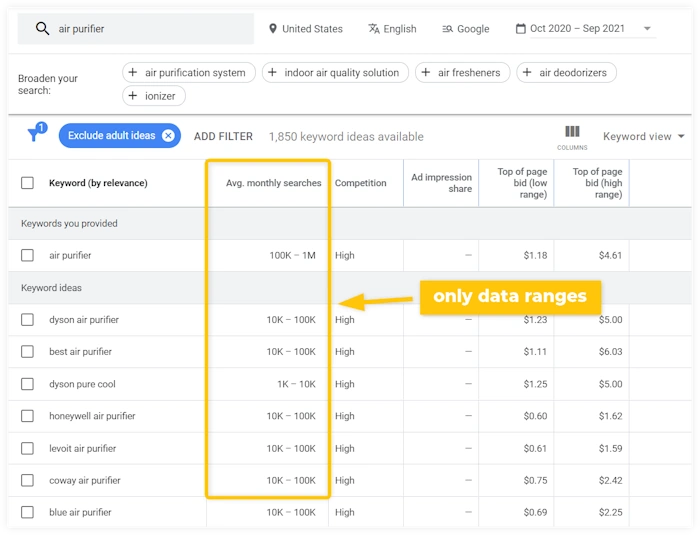Select all keywords with header checkbox
Viewport: 700px width, 535px height.
pyautogui.click(x=27, y=183)
